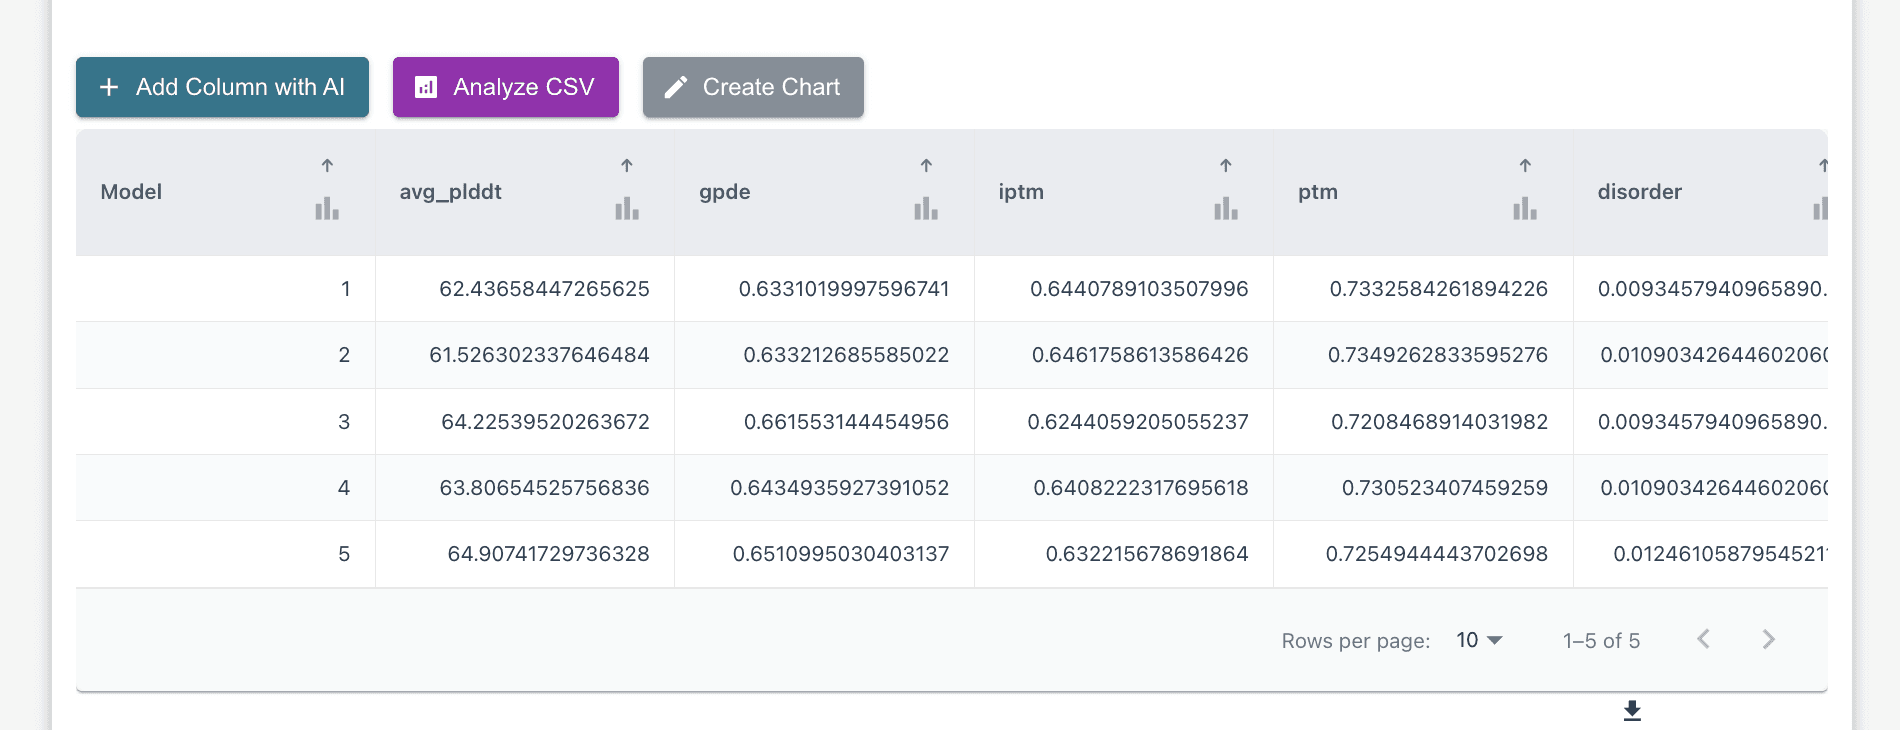
Task: Select the avg_plddt value for model 3
Action: point(545,422)
